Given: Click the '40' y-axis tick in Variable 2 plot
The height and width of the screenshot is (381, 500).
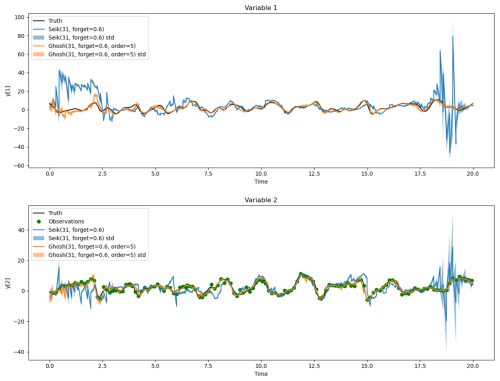Looking at the screenshot, I should 21,230.
